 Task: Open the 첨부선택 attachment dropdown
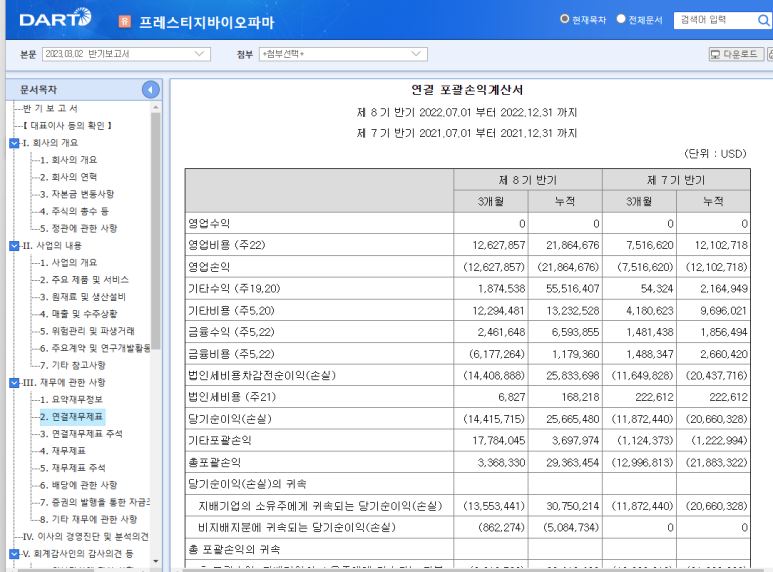(343, 54)
